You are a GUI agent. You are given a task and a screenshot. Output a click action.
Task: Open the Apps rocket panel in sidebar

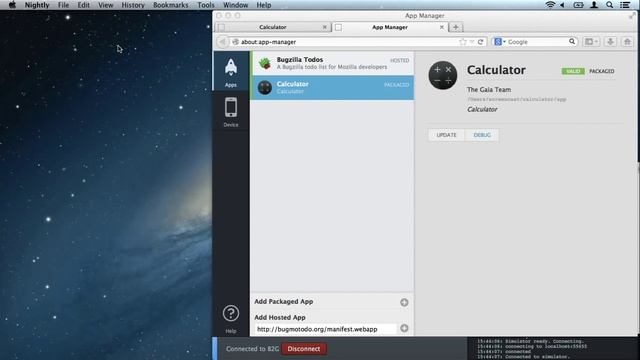click(231, 71)
